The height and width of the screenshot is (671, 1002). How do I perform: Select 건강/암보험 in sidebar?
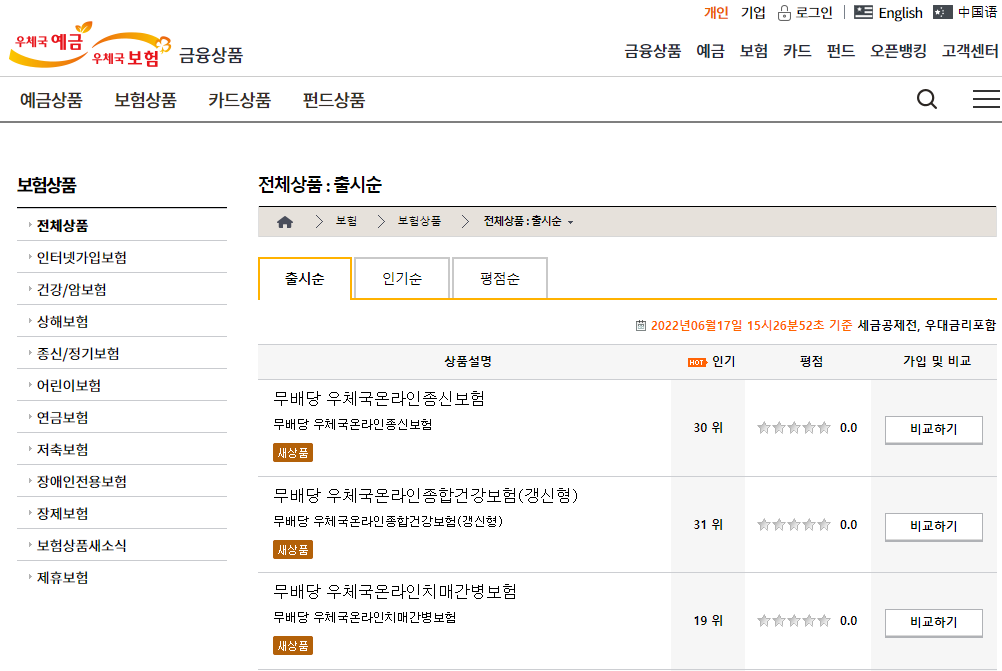tap(71, 289)
